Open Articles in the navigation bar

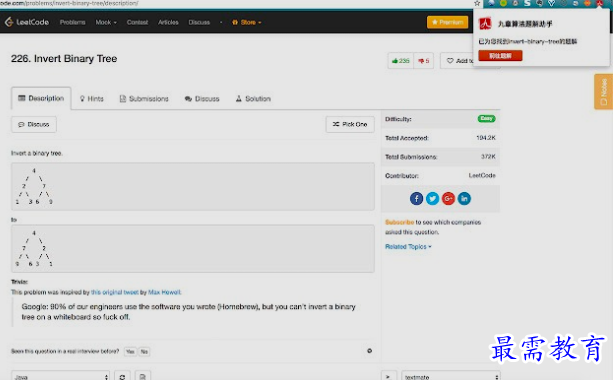pos(168,22)
